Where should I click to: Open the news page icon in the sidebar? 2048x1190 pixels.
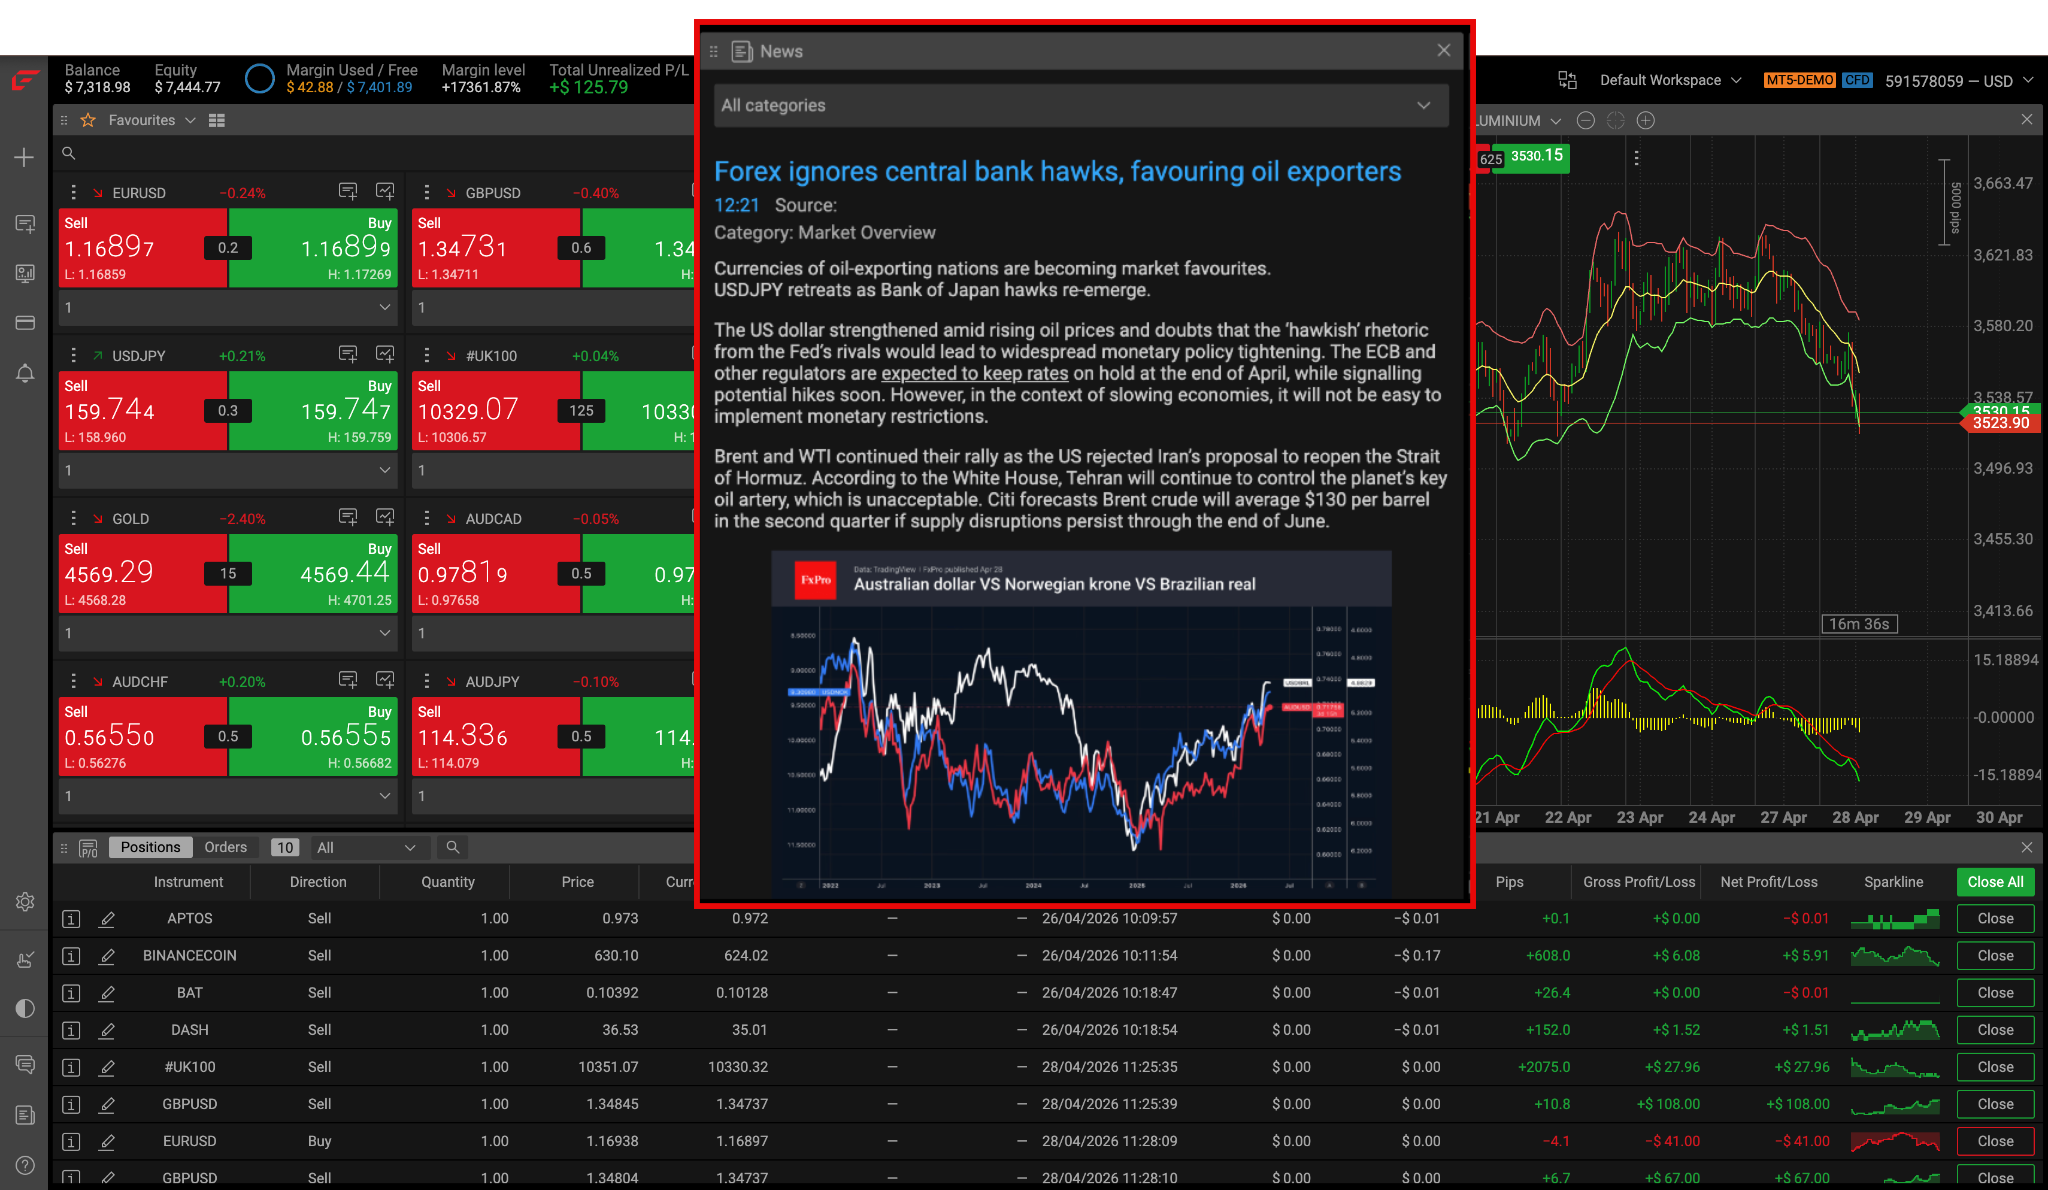(25, 1115)
